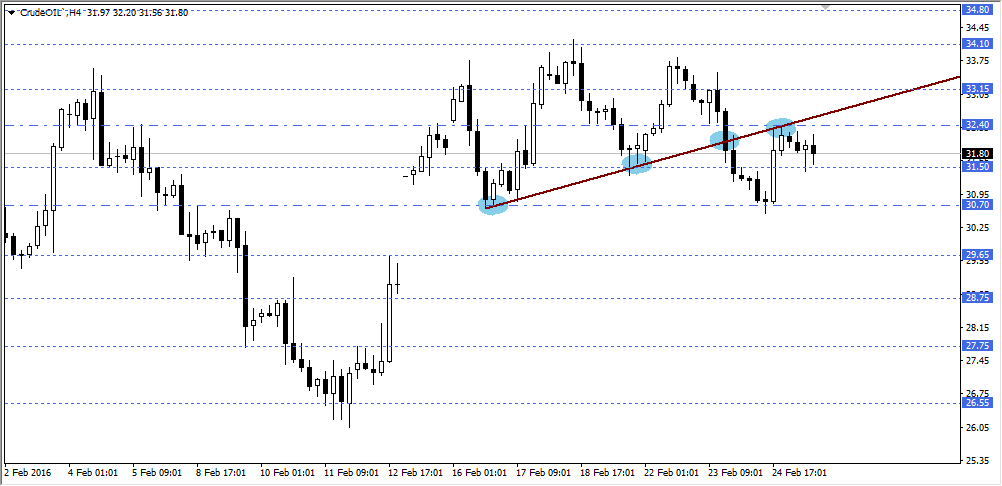Image resolution: width=1002 pixels, height=486 pixels.
Task: Click the 26.55 price level label
Action: coord(976,403)
